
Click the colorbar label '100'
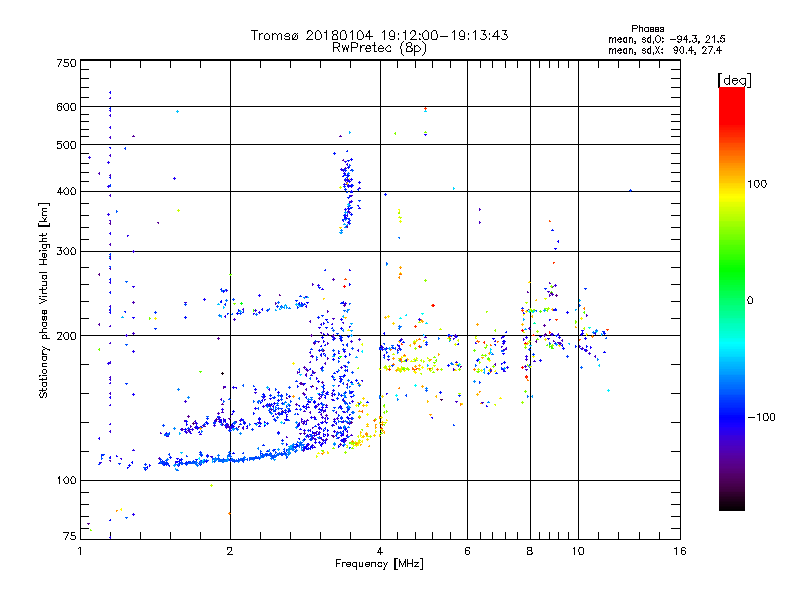pos(757,184)
